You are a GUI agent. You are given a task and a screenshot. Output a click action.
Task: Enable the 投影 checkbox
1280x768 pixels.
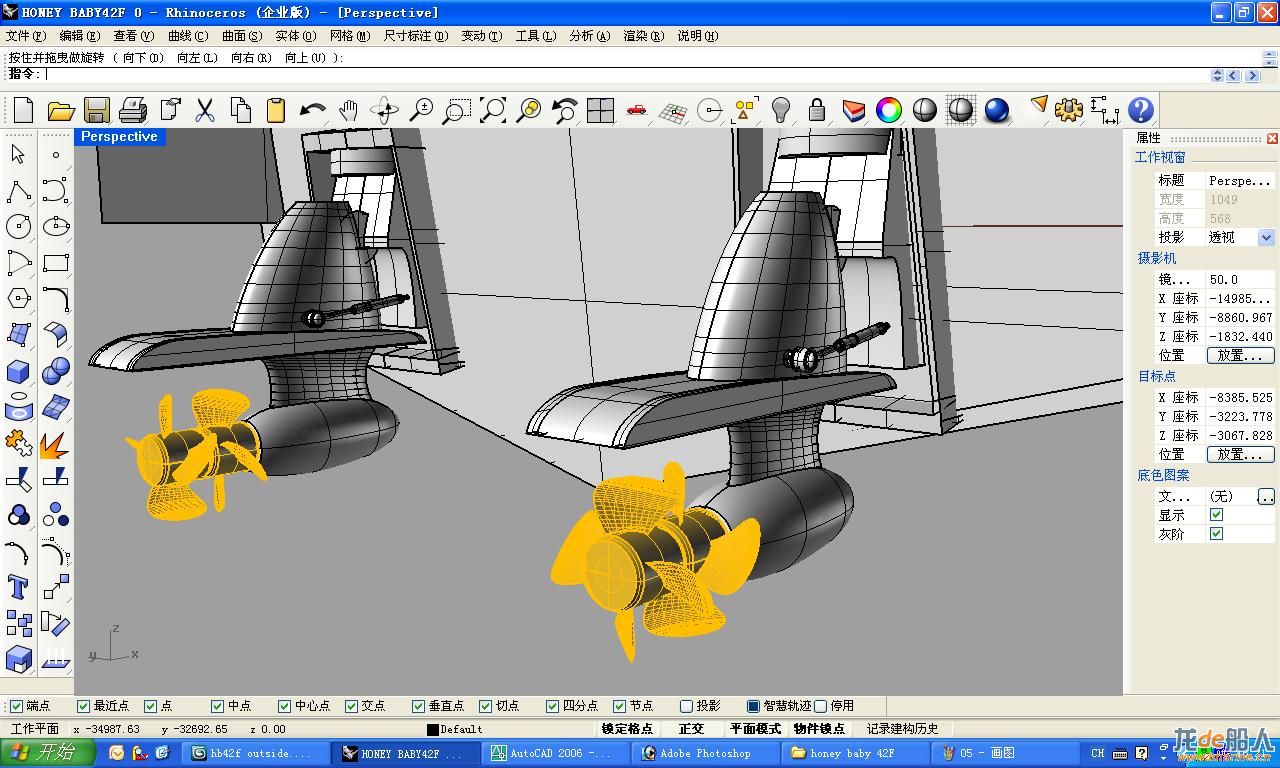pos(686,706)
